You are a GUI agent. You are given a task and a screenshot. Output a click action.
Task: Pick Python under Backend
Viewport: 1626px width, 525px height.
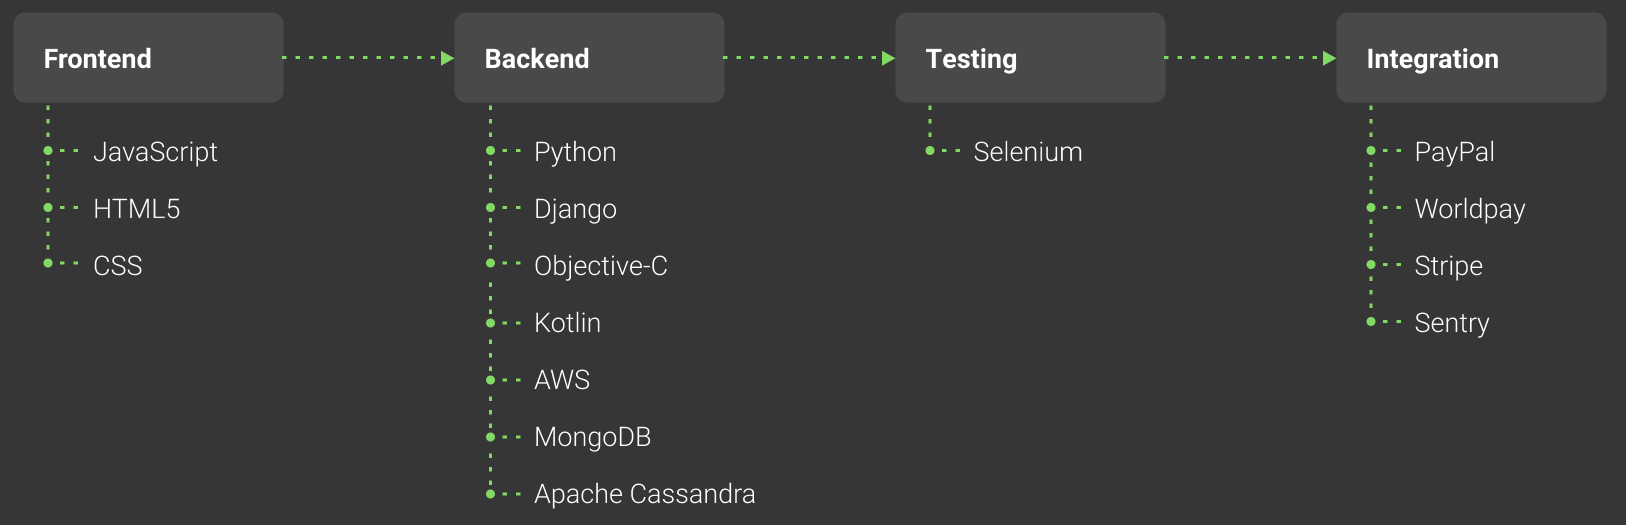[x=575, y=152]
